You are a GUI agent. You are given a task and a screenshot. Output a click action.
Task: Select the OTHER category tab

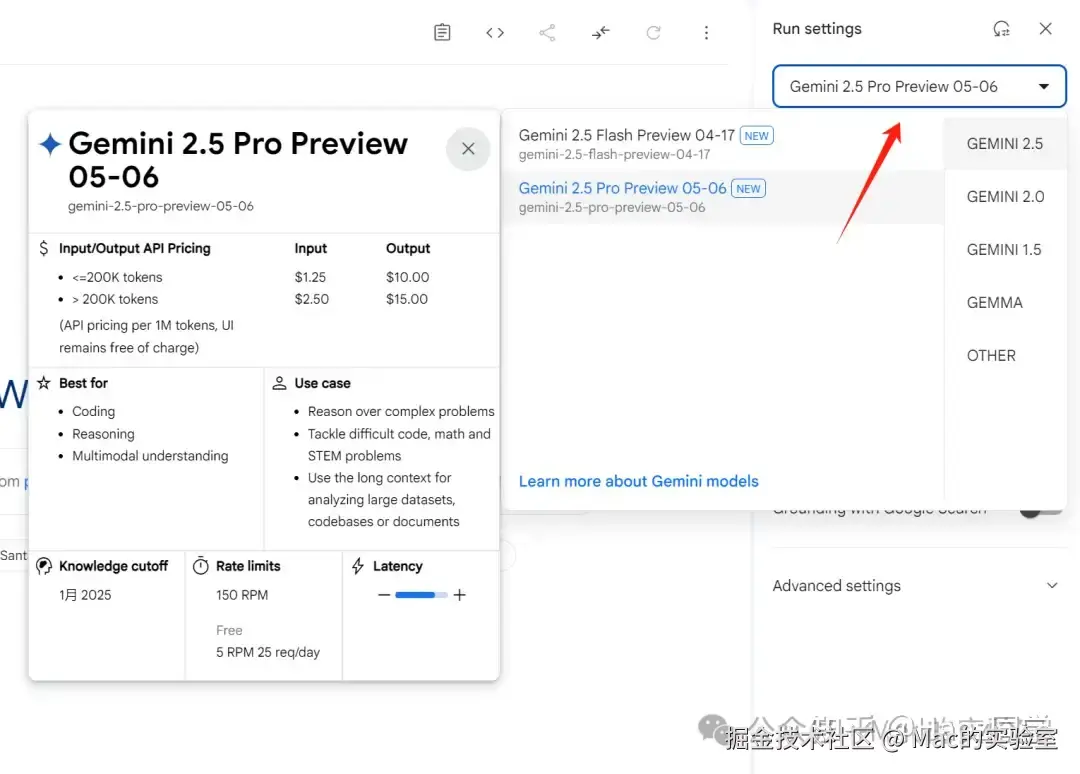click(x=1005, y=356)
